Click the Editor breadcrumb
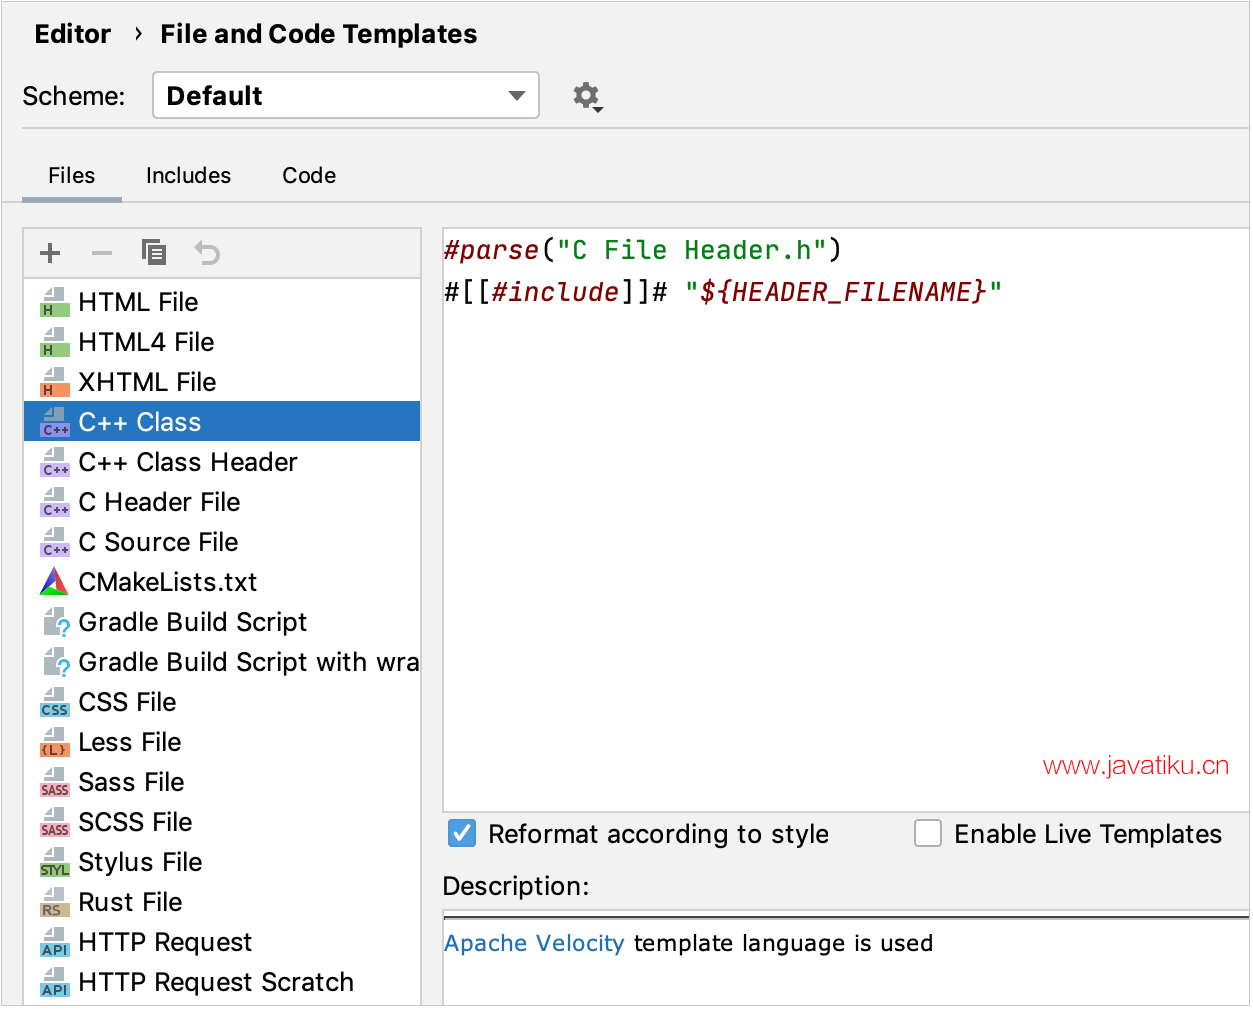 click(x=73, y=34)
